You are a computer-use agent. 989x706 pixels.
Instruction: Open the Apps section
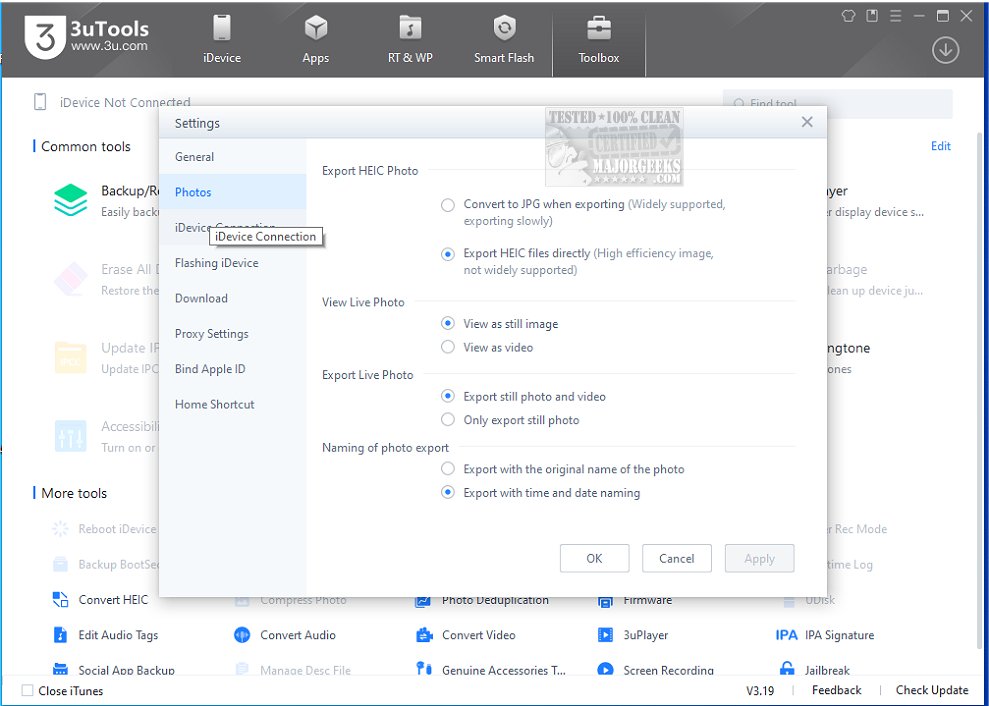tap(315, 40)
